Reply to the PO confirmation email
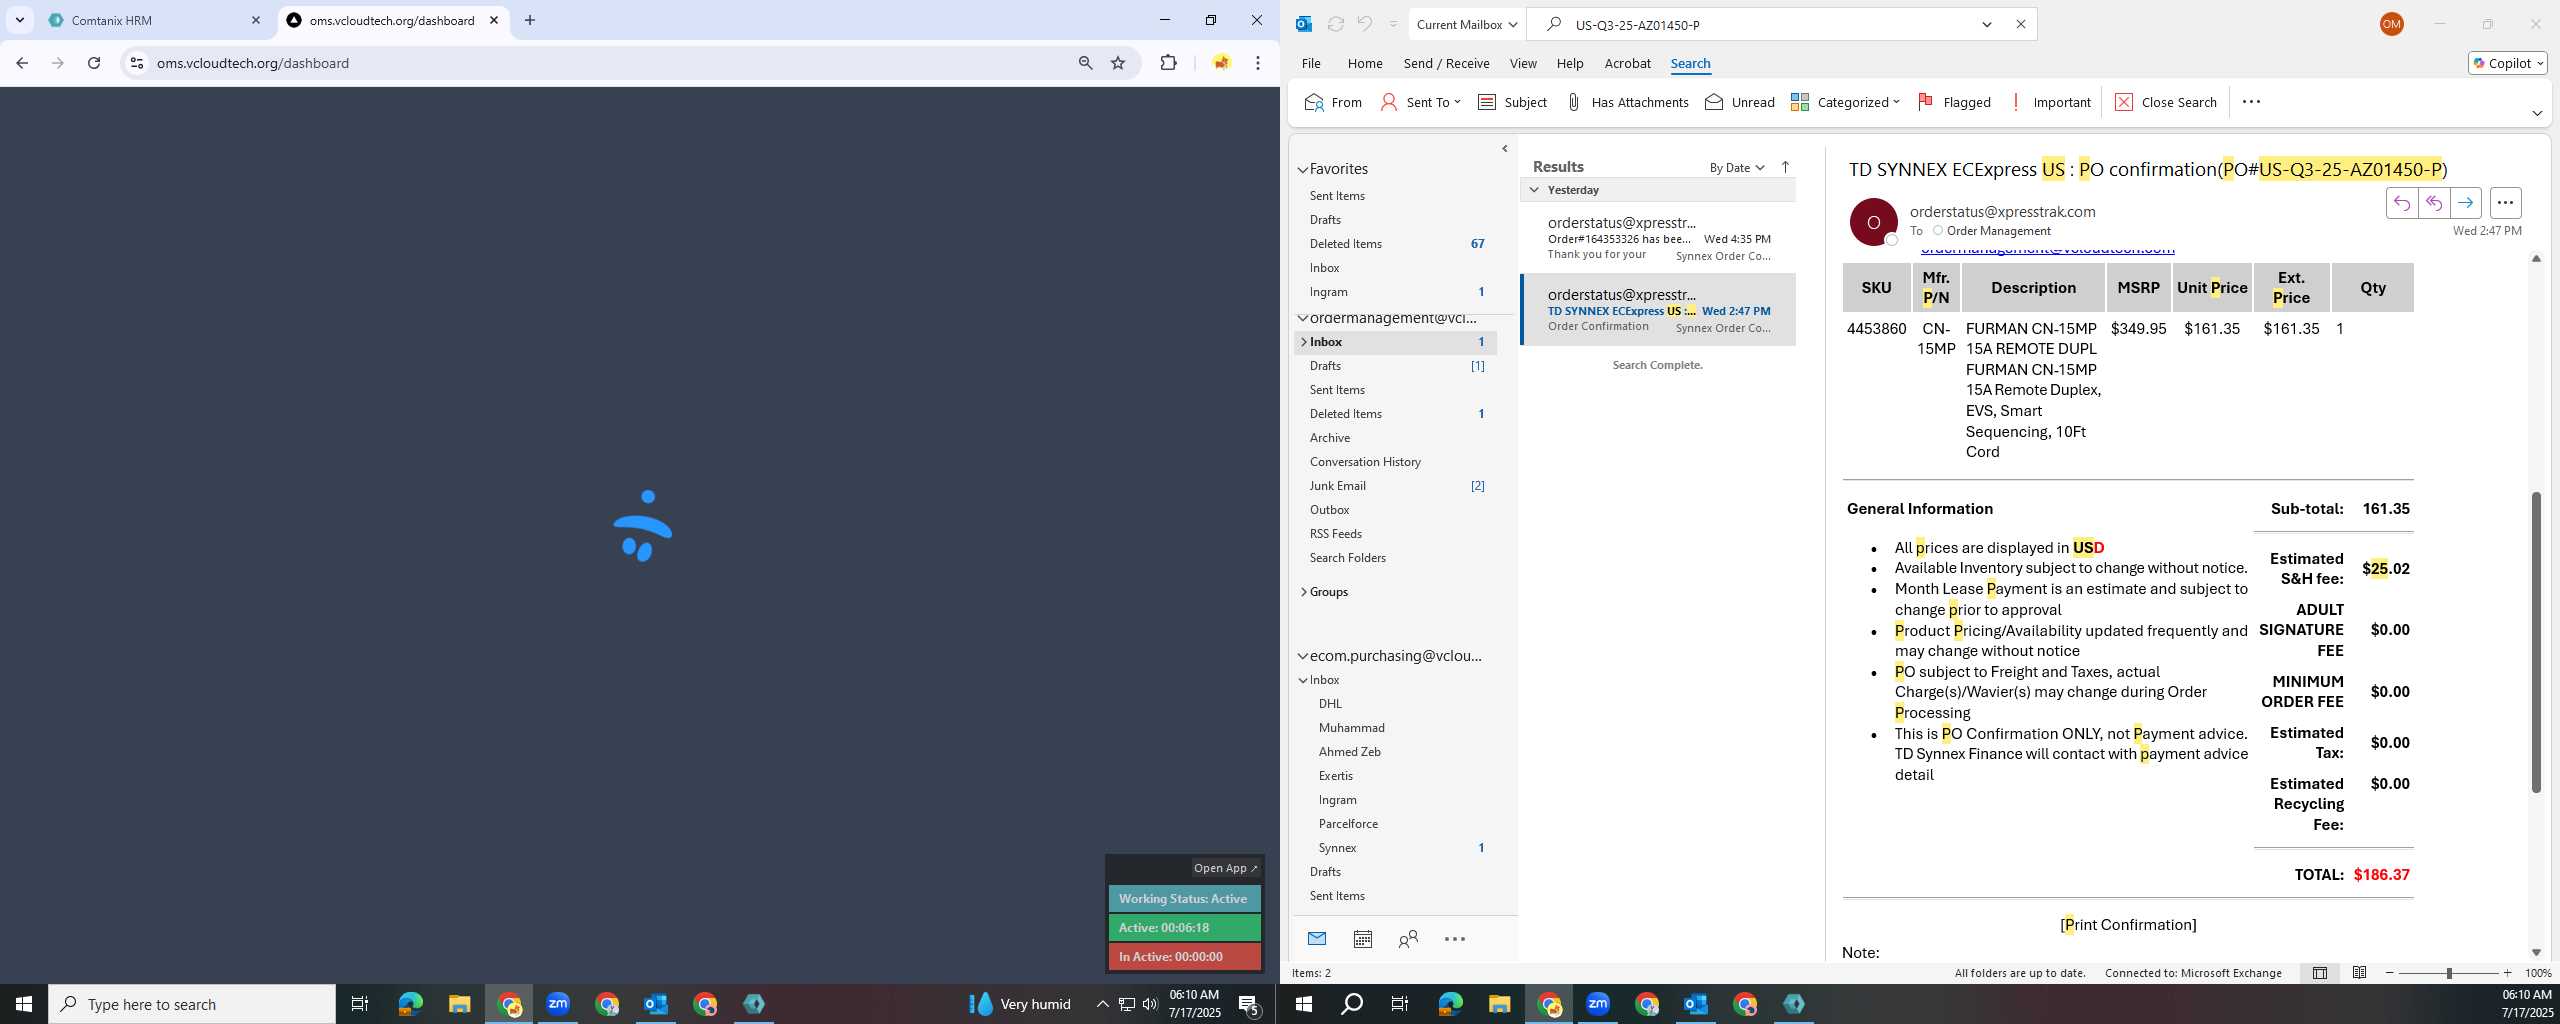This screenshot has height=1024, width=2560. click(2401, 203)
